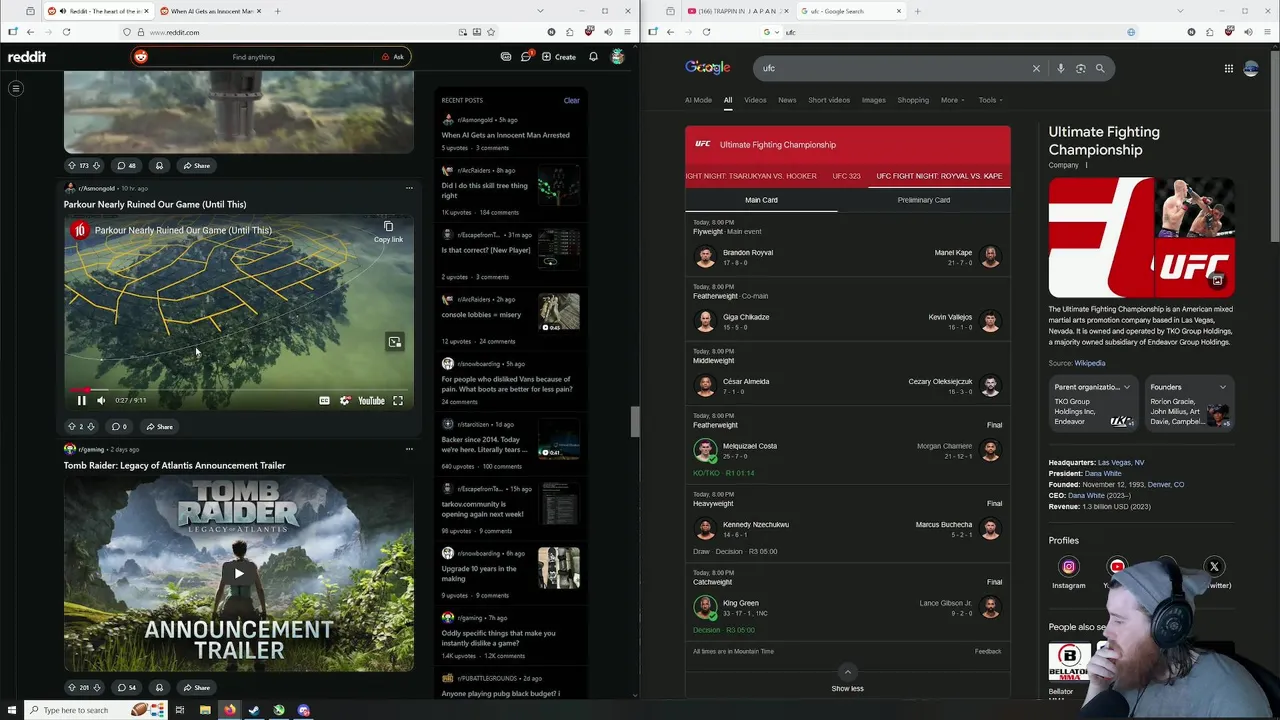Seek along the video progress bar
The image size is (1280, 720).
[x=238, y=390]
